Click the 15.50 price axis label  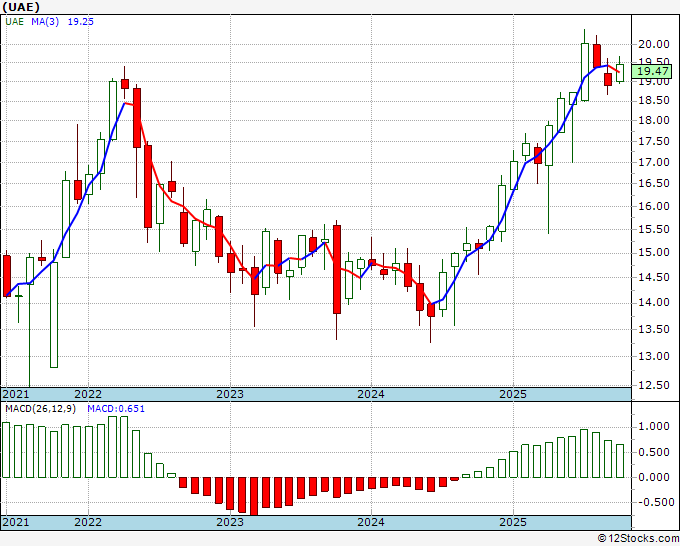[654, 229]
